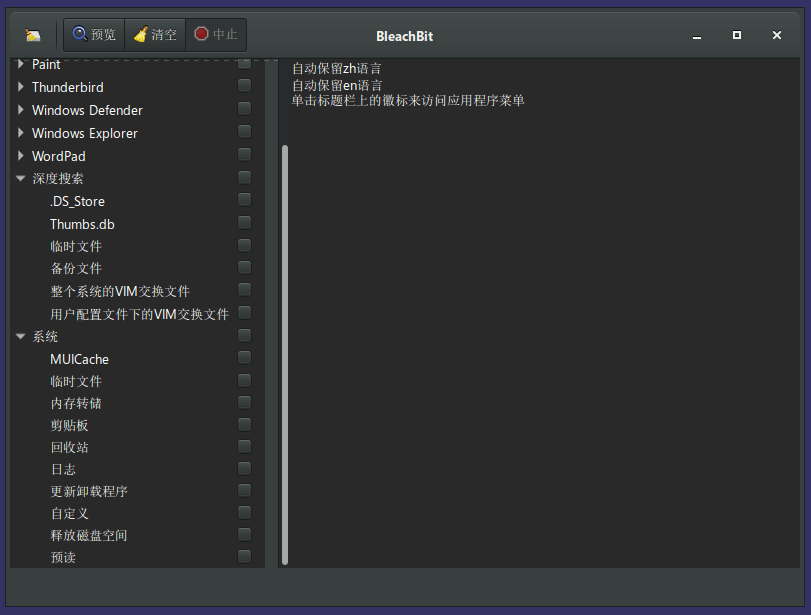Click the 自动保留en语言 log line
The width and height of the screenshot is (811, 615).
pos(337,85)
